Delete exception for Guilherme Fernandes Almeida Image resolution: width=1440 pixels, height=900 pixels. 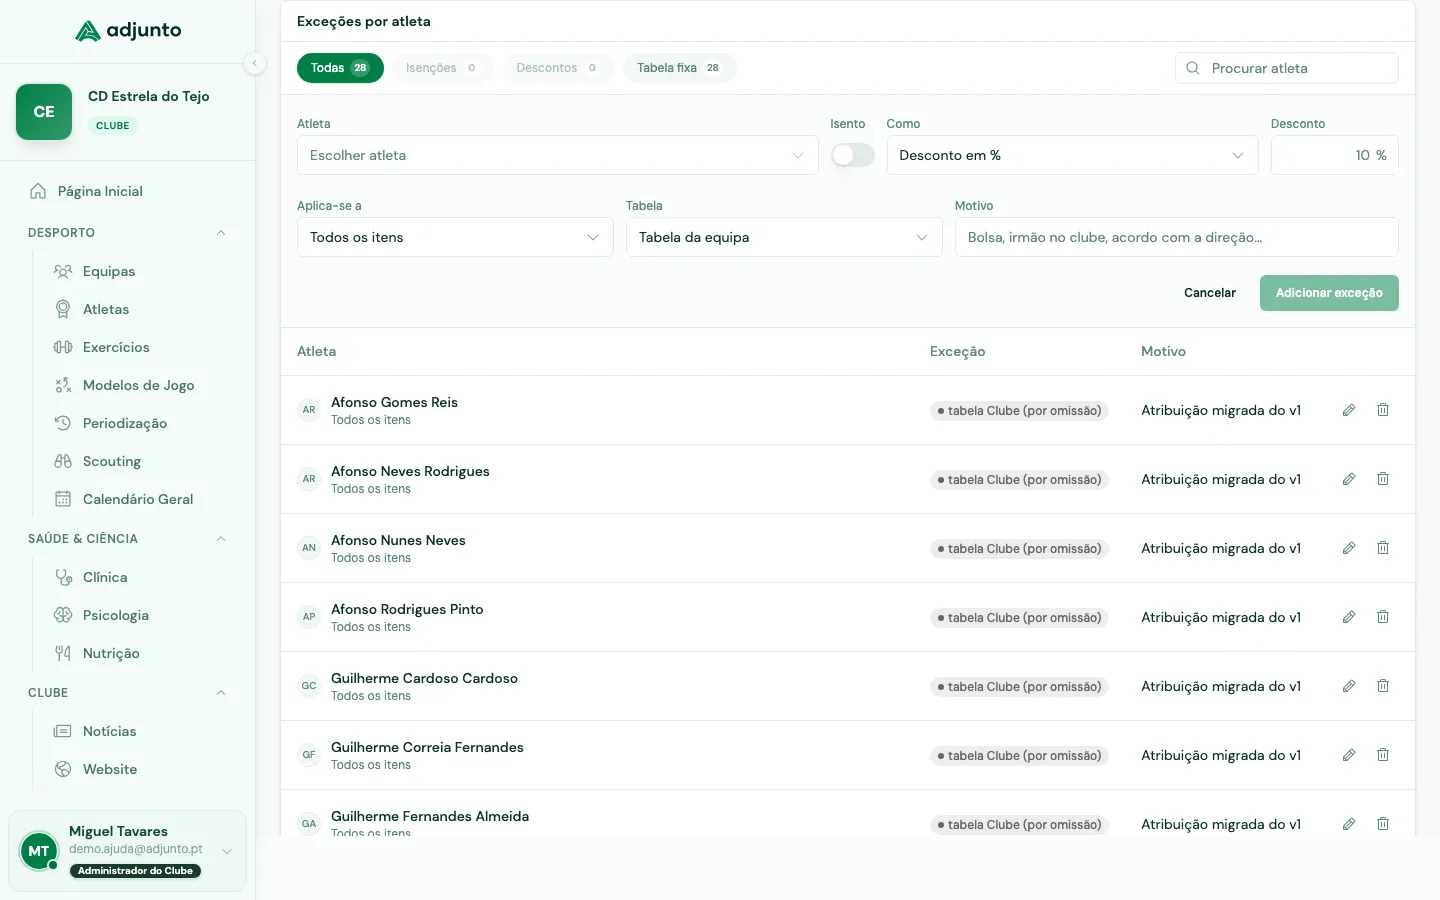click(x=1383, y=824)
